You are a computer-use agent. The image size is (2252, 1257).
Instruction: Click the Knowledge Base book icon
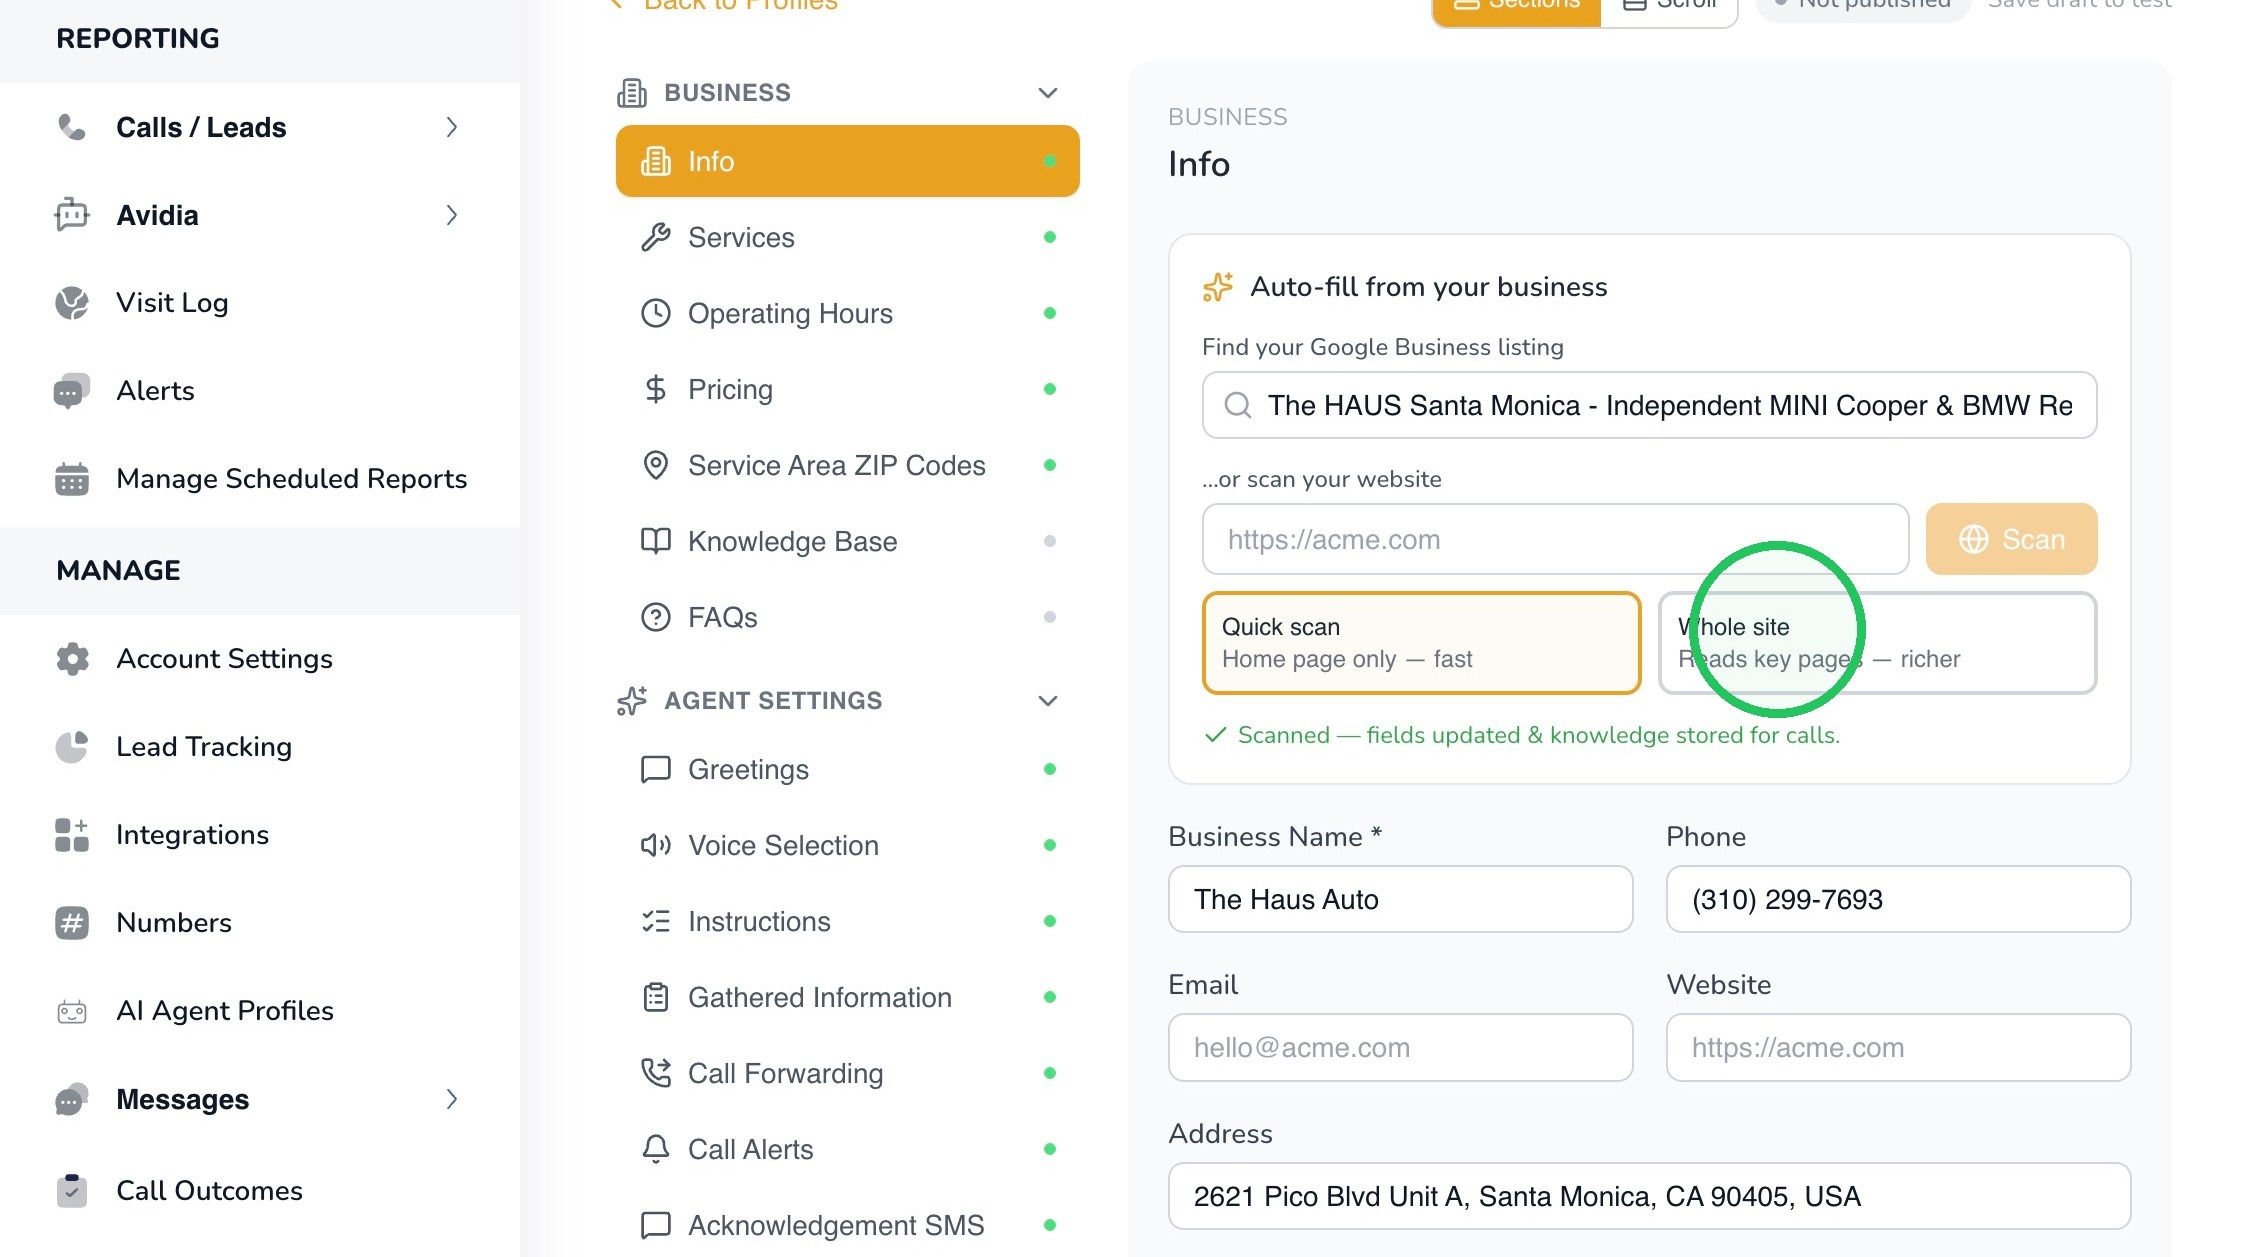[x=655, y=541]
